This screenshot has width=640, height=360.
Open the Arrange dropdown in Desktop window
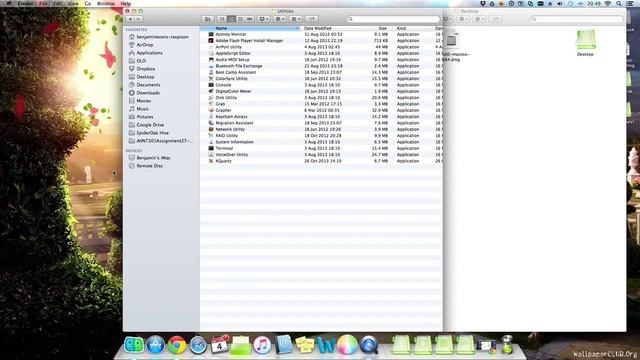pos(480,19)
